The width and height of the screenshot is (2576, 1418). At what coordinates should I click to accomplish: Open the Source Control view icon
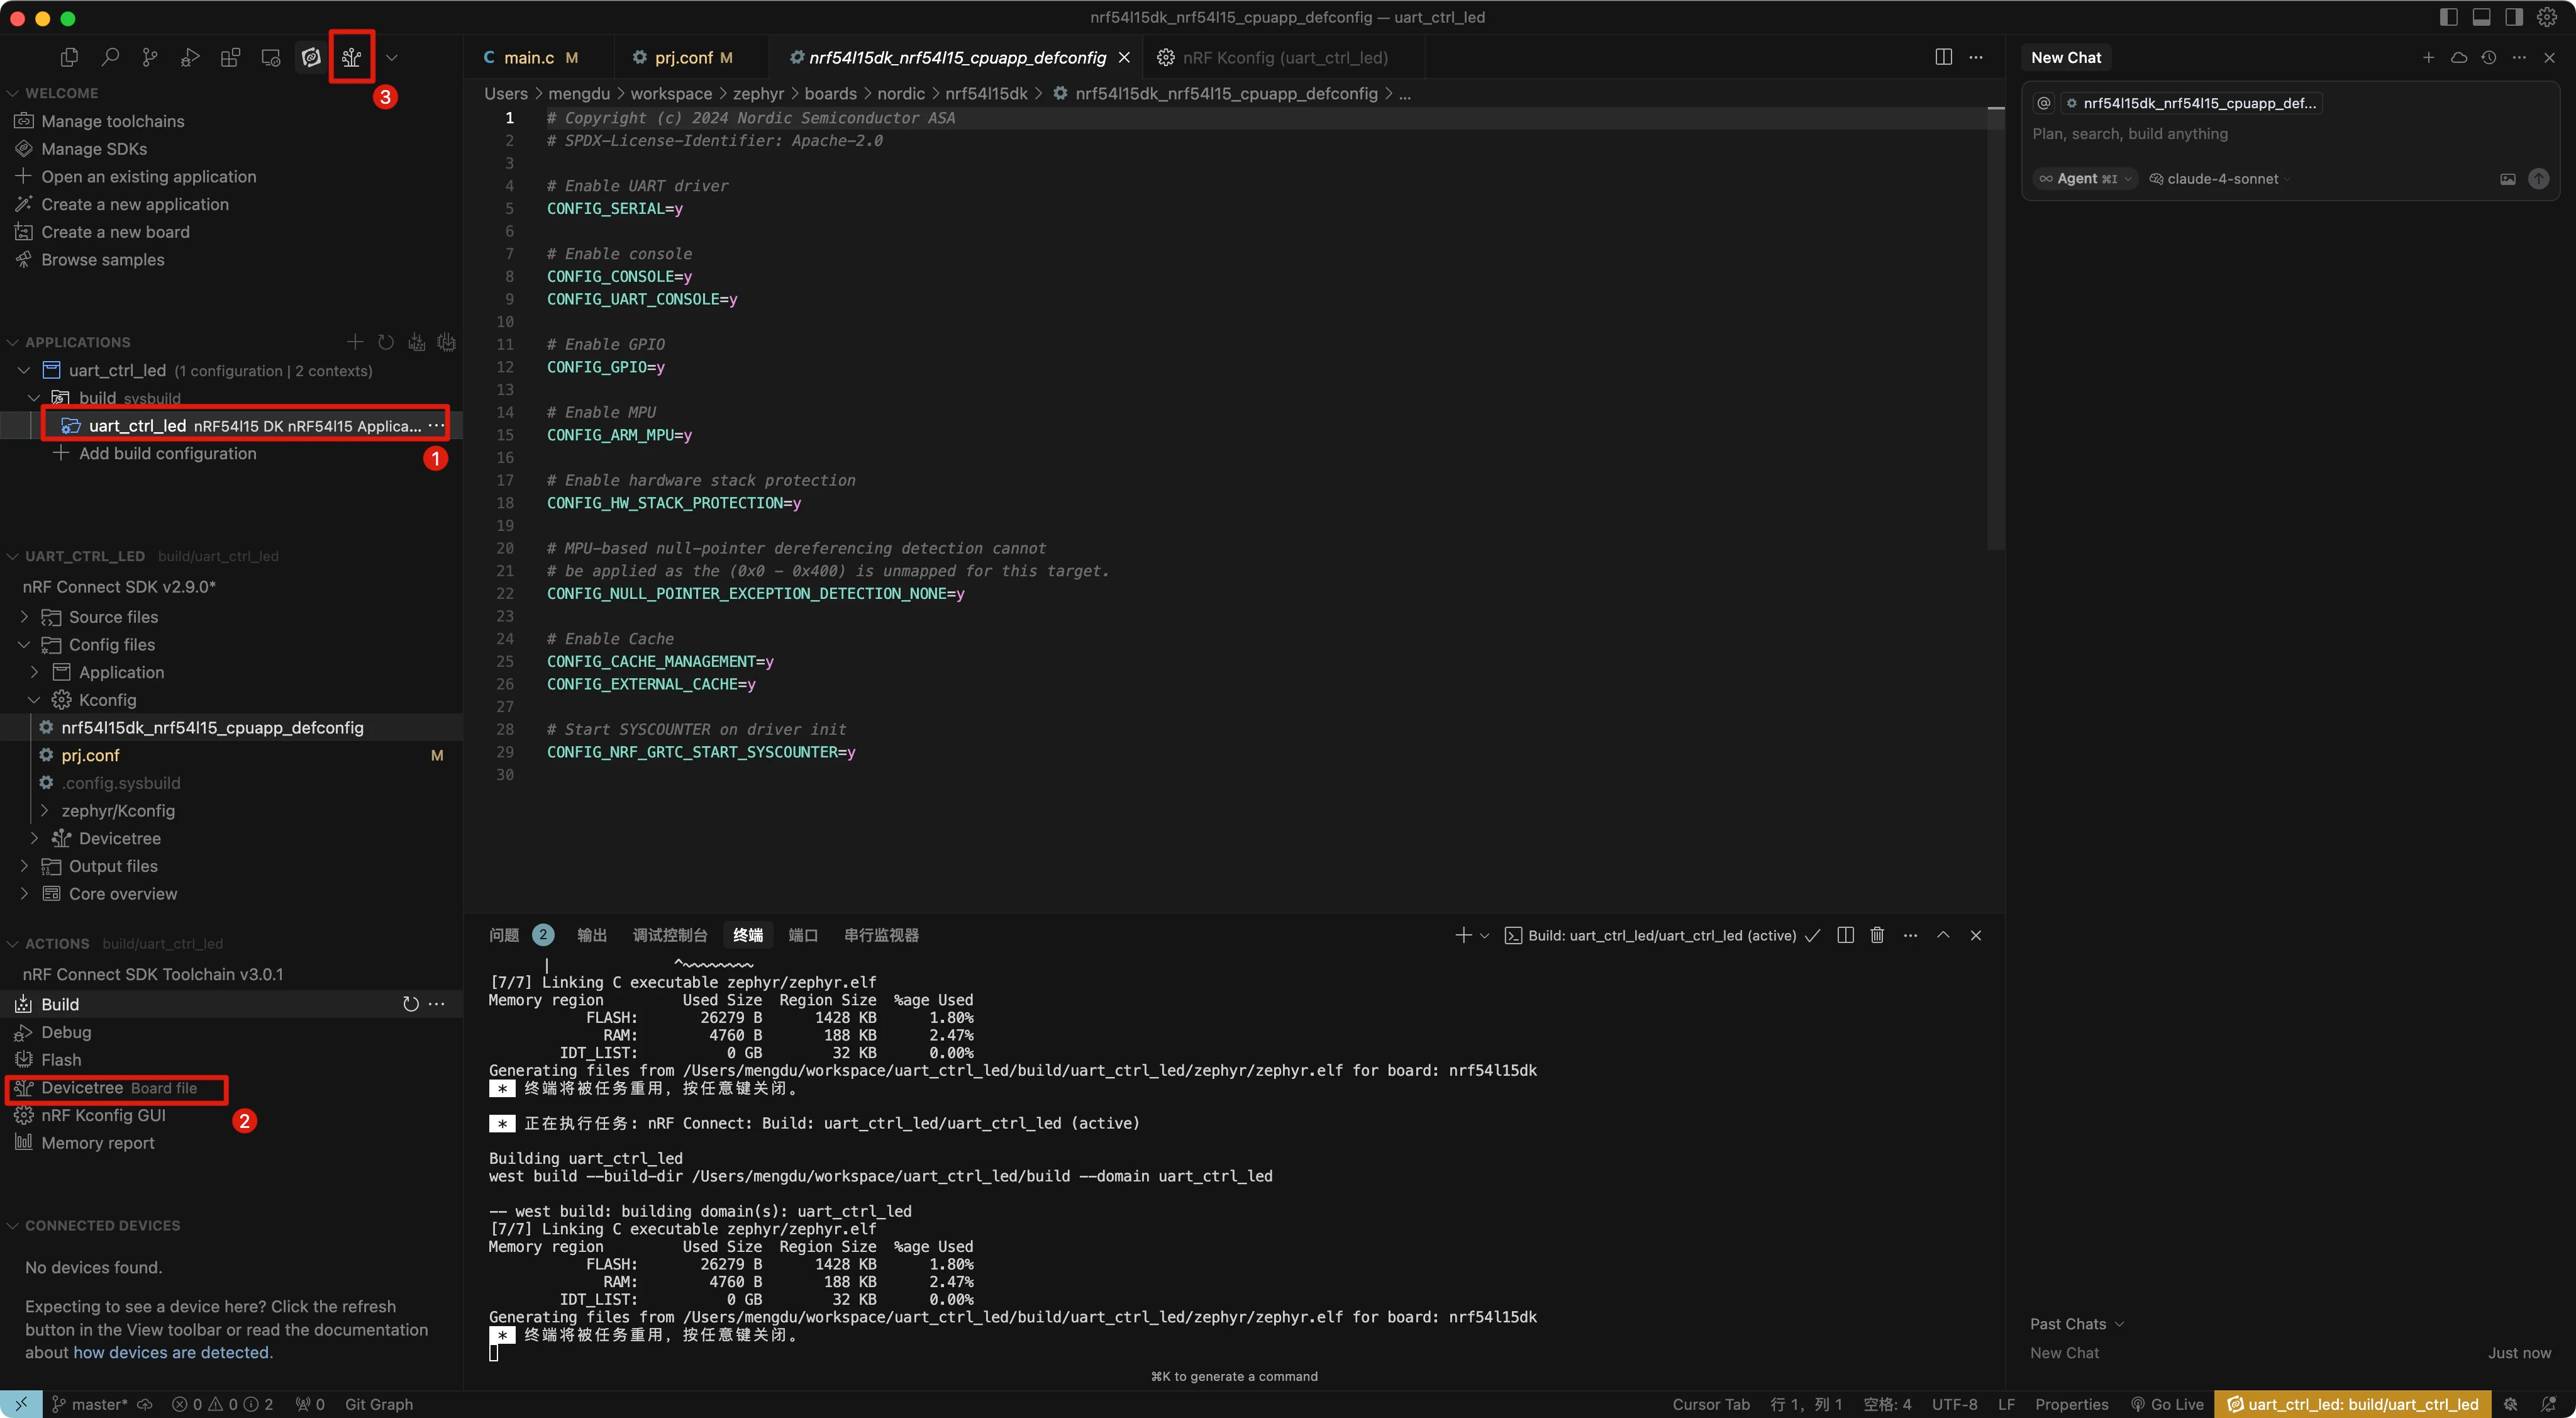tap(150, 58)
